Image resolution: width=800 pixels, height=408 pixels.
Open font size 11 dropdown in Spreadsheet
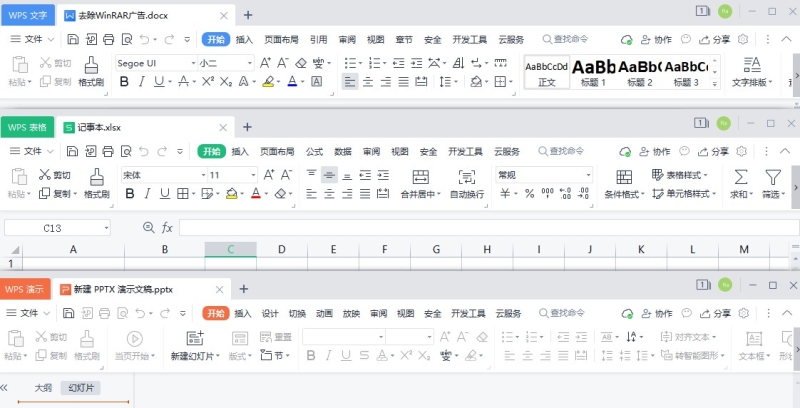click(x=253, y=175)
